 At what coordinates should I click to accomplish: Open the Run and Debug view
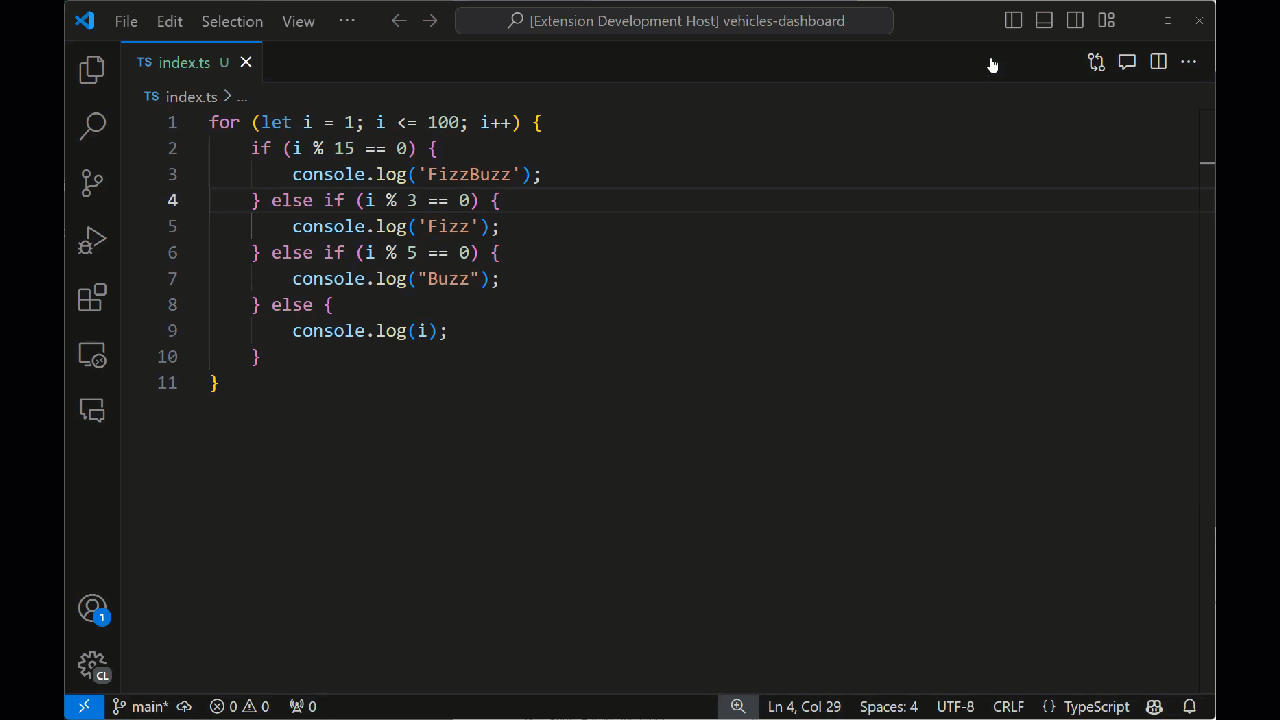92,240
